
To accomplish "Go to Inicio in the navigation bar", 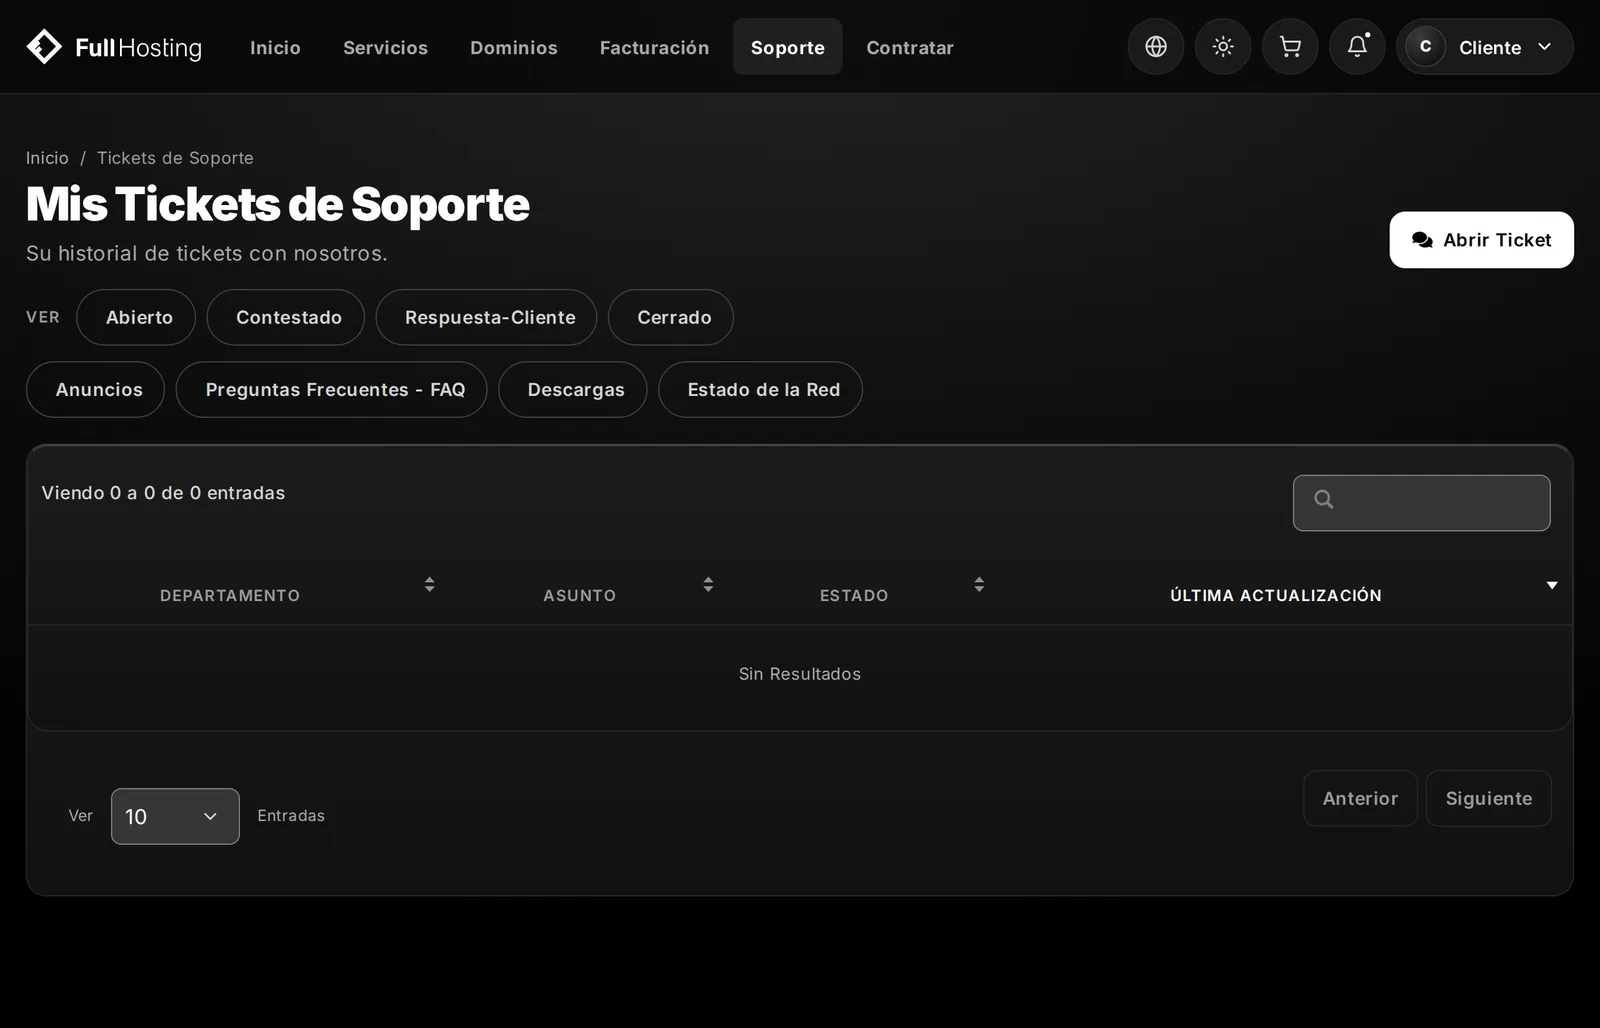I will point(275,47).
